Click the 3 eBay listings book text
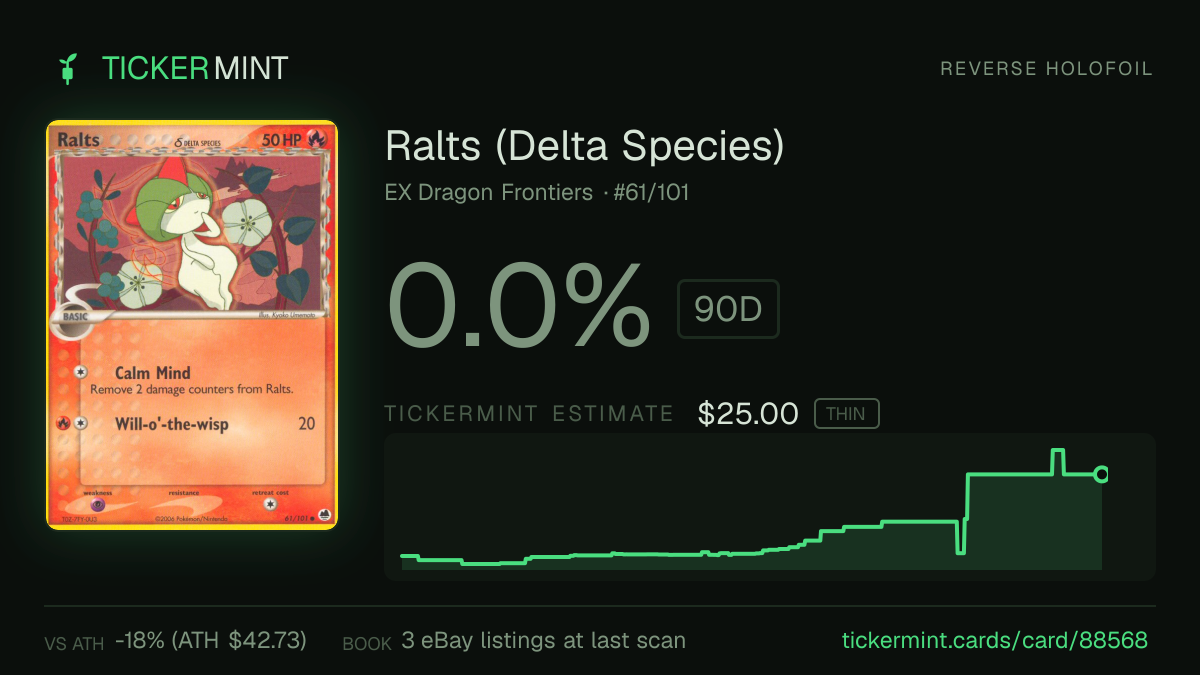Image resolution: width=1200 pixels, height=675 pixels. 544,640
